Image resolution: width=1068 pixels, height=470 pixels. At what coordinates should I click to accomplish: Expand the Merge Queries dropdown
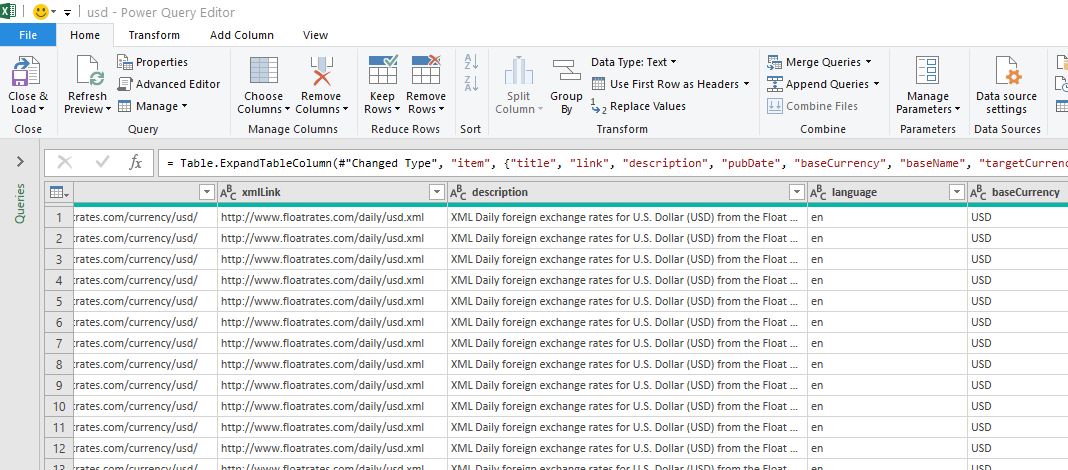[x=819, y=62]
